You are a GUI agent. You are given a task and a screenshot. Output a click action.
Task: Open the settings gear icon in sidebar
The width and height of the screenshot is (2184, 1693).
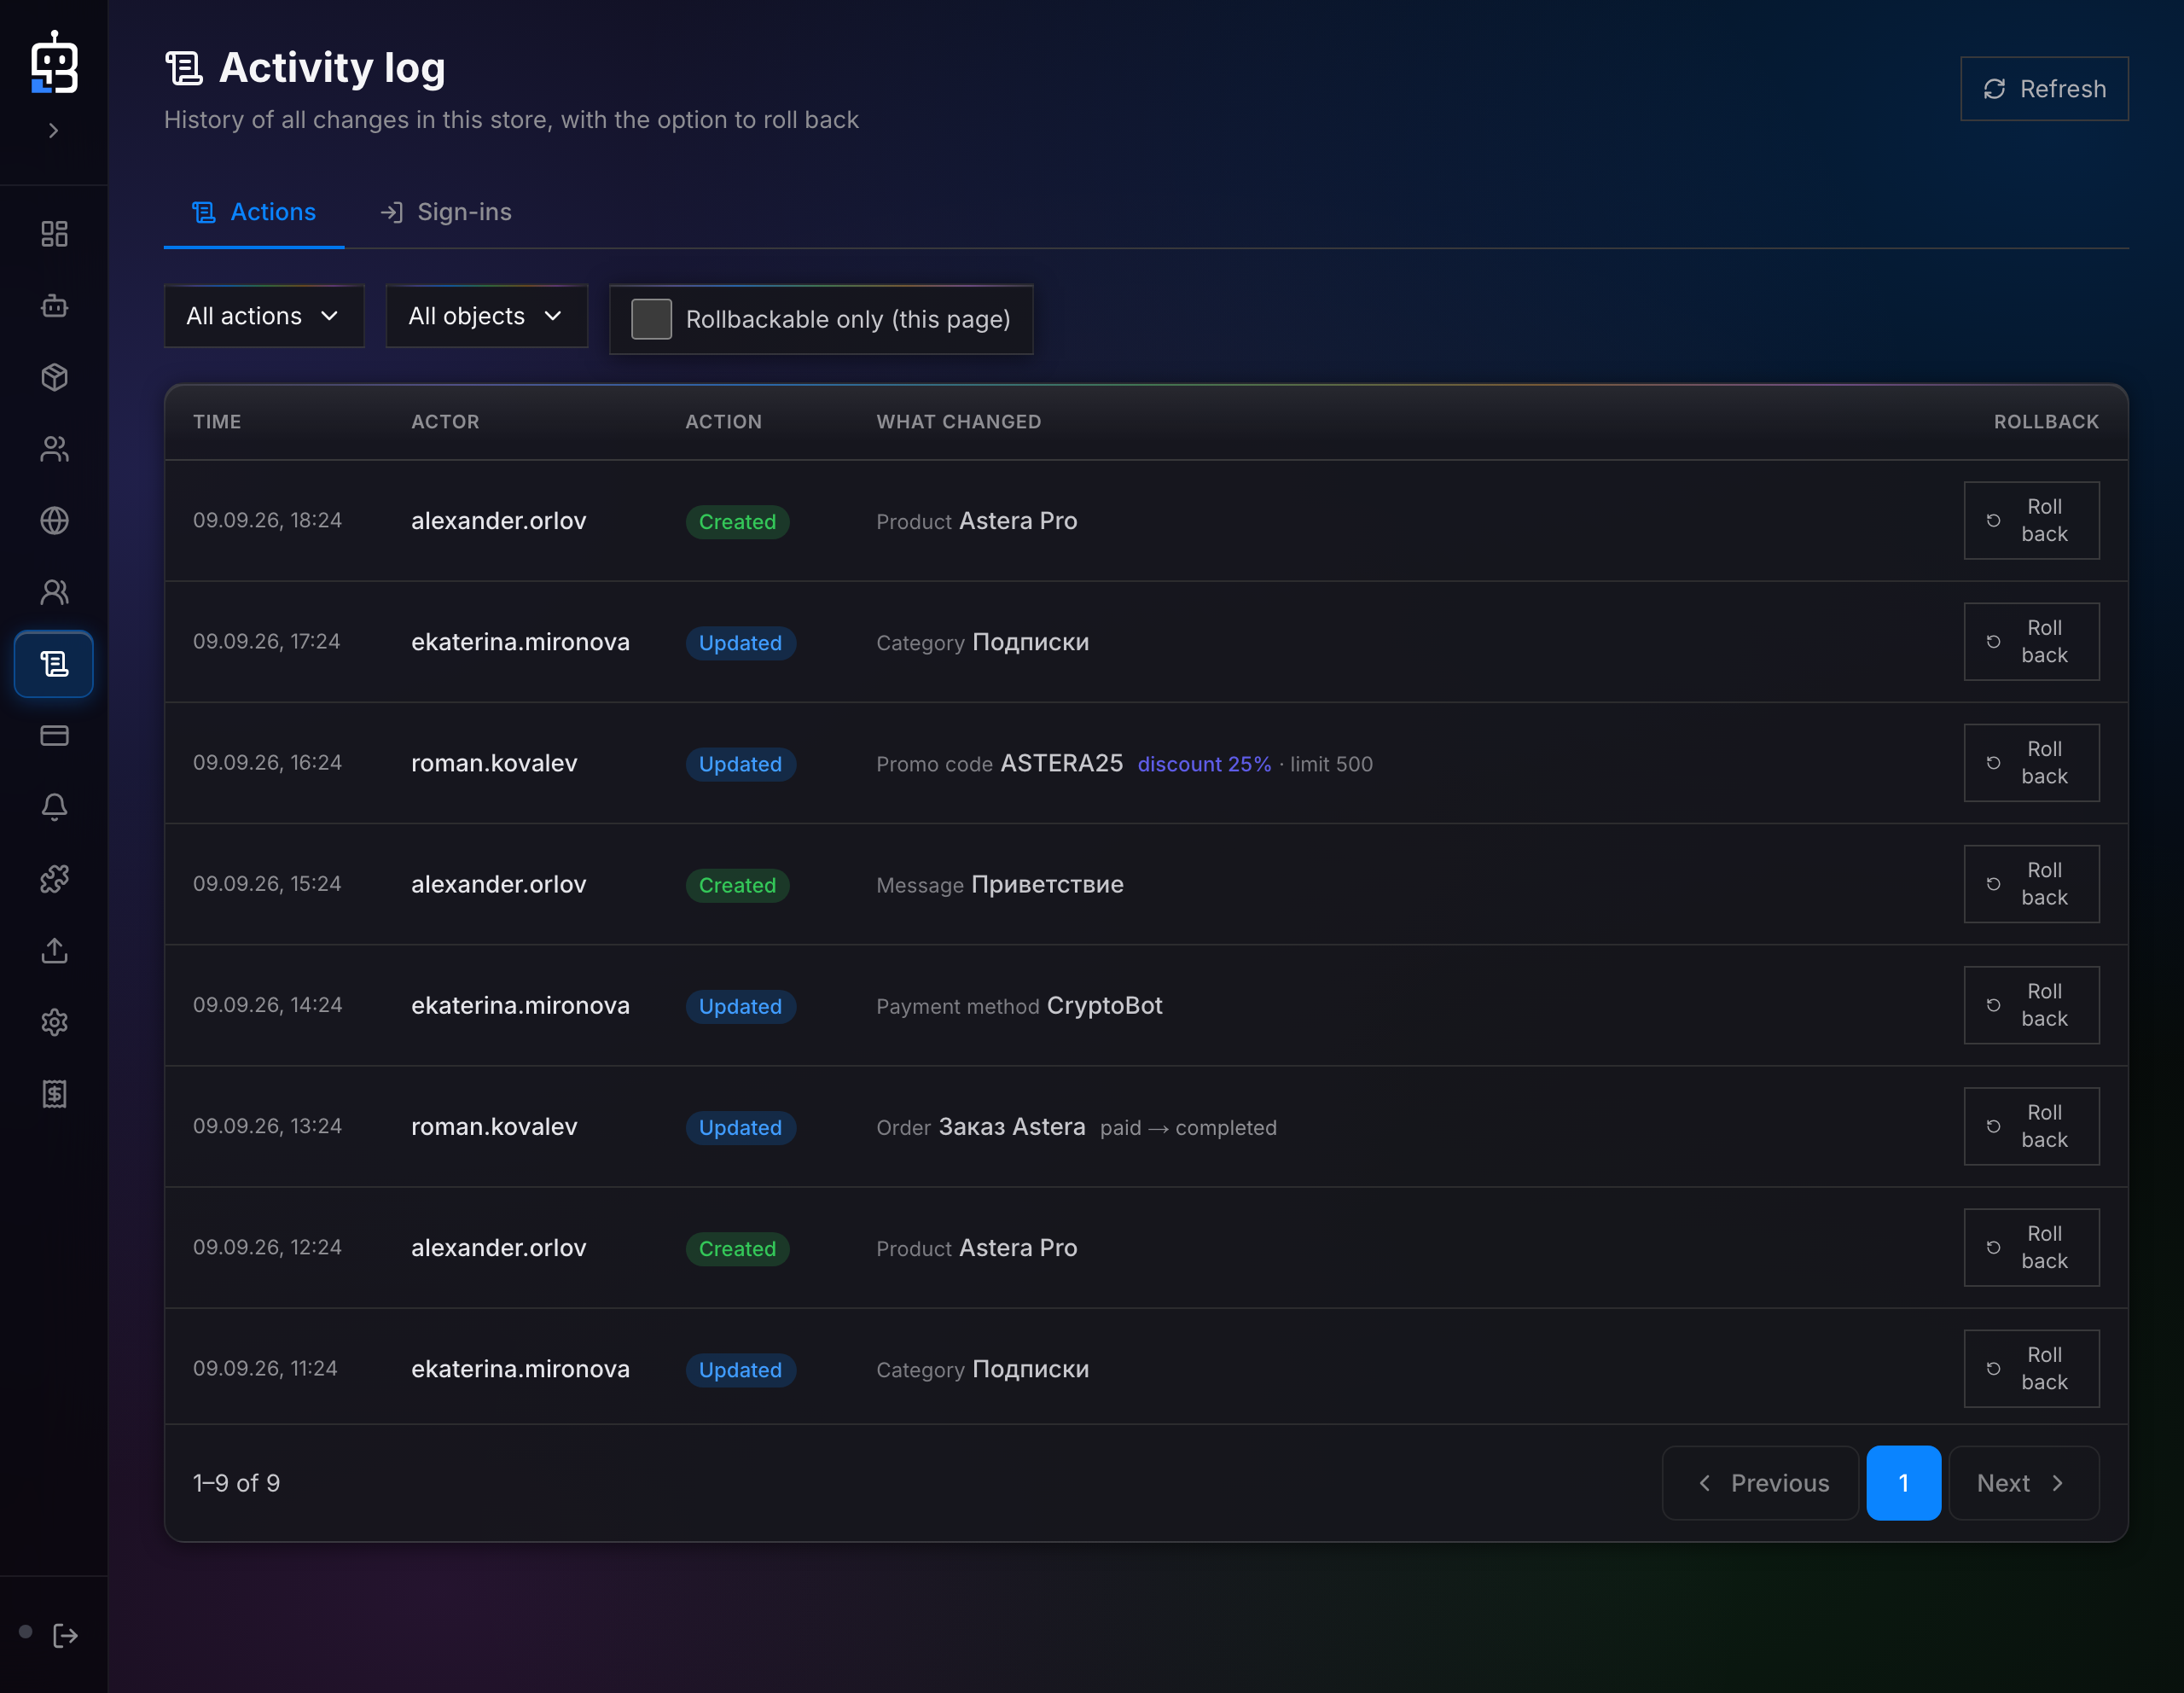[54, 1022]
